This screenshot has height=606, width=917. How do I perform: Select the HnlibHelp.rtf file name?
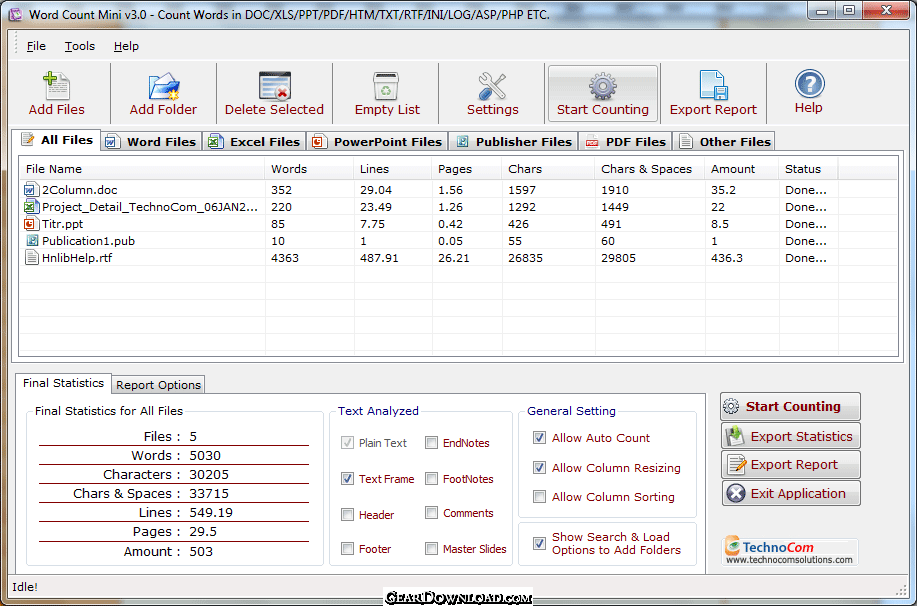(x=77, y=258)
